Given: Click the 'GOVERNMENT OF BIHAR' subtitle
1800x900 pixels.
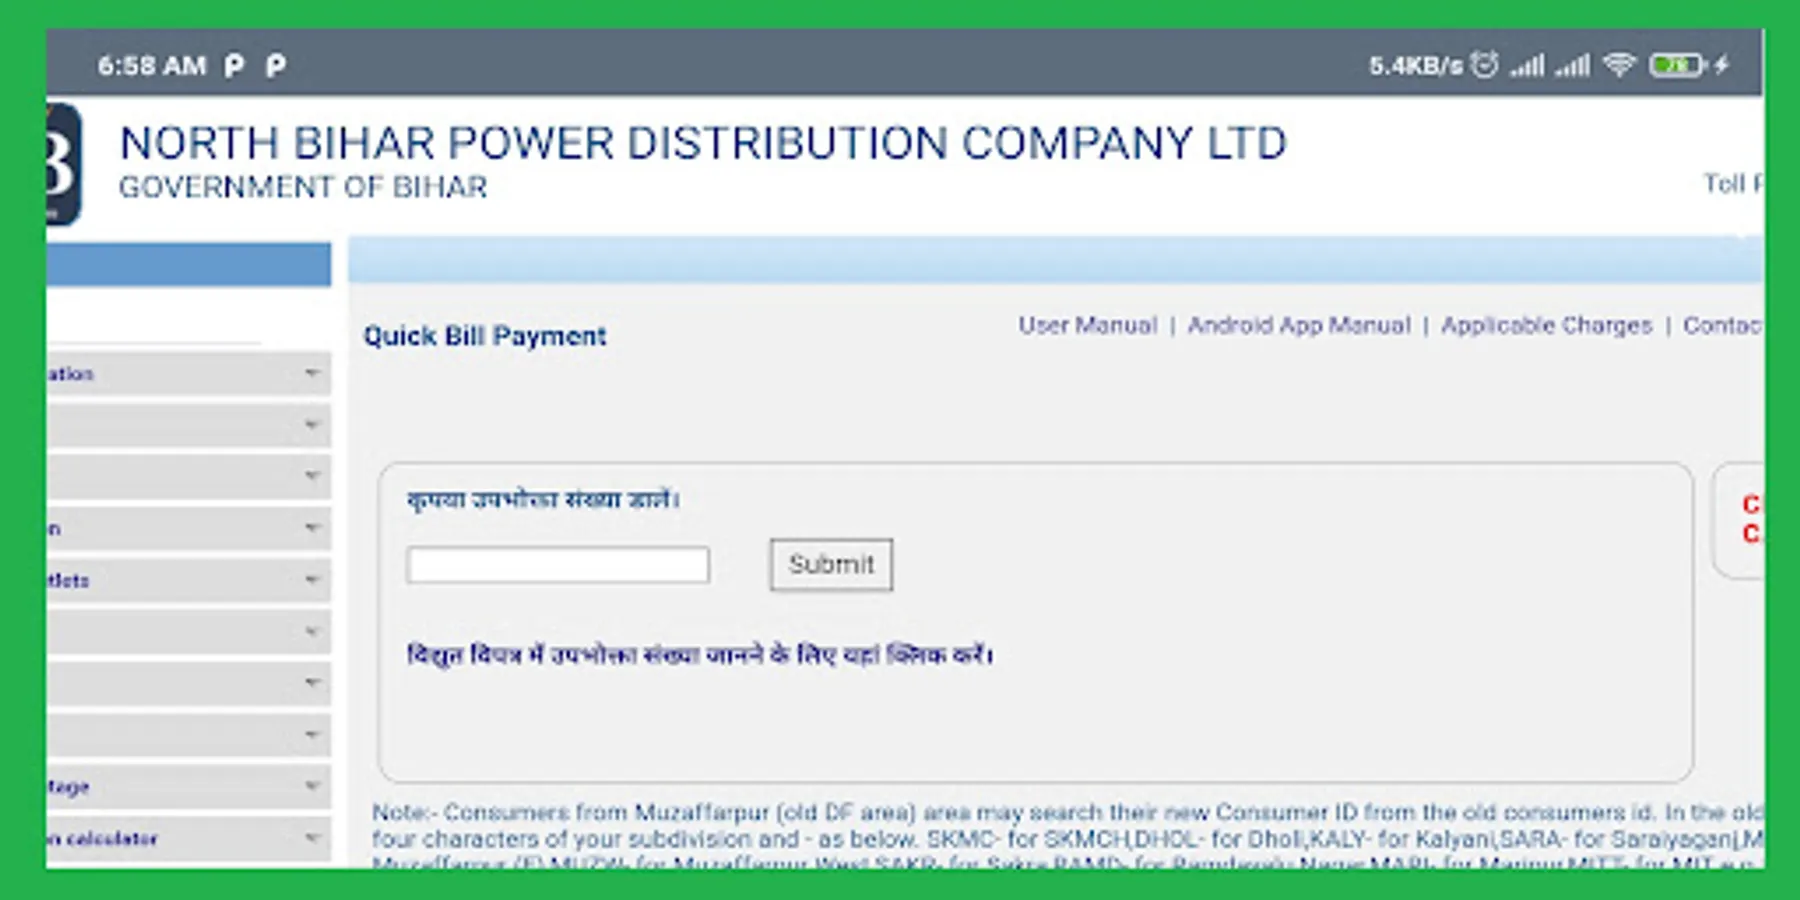Looking at the screenshot, I should click(x=303, y=187).
